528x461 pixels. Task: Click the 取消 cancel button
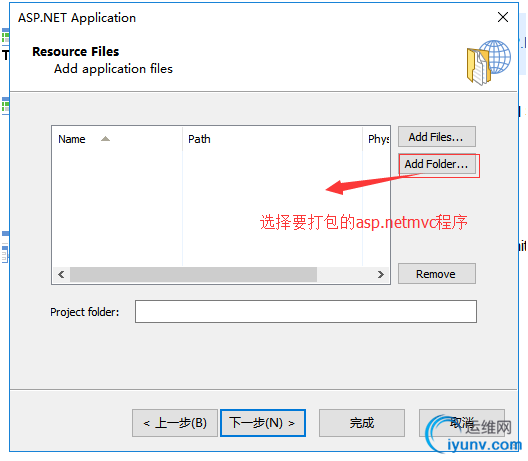click(462, 423)
